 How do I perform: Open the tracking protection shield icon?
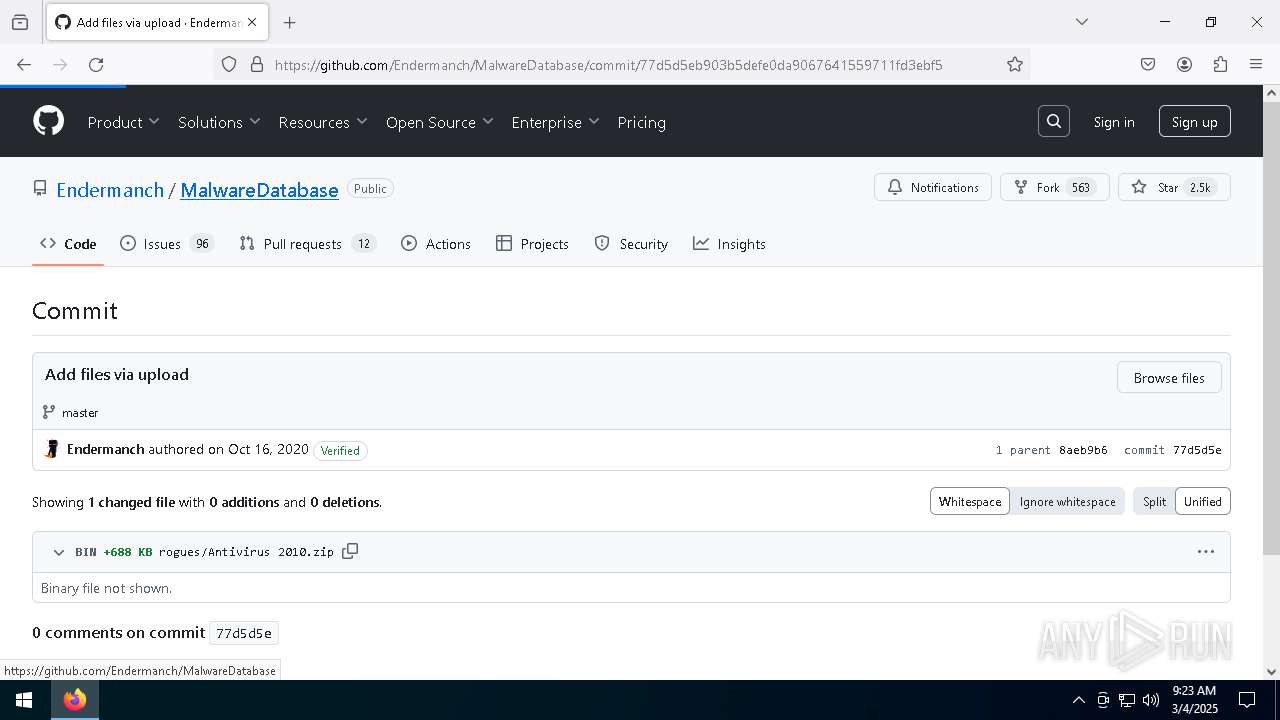point(229,64)
